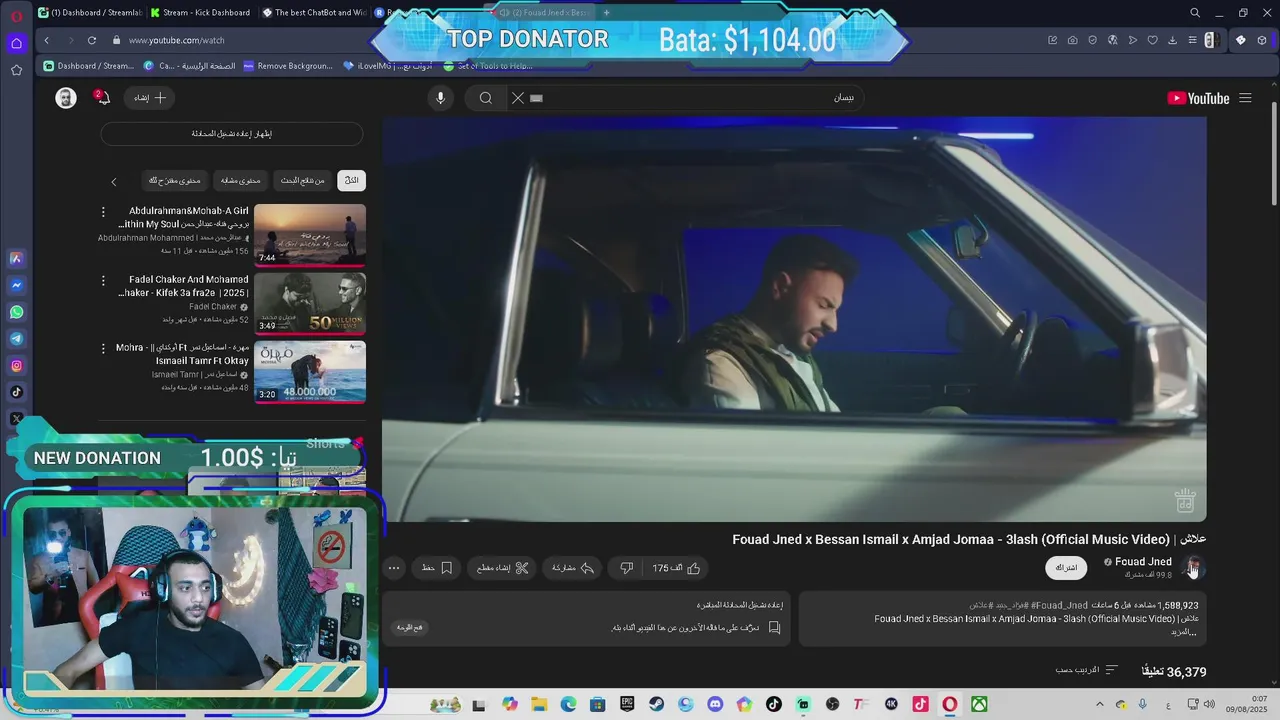
Task: Open File Explorer from the taskbar
Action: click(539, 704)
